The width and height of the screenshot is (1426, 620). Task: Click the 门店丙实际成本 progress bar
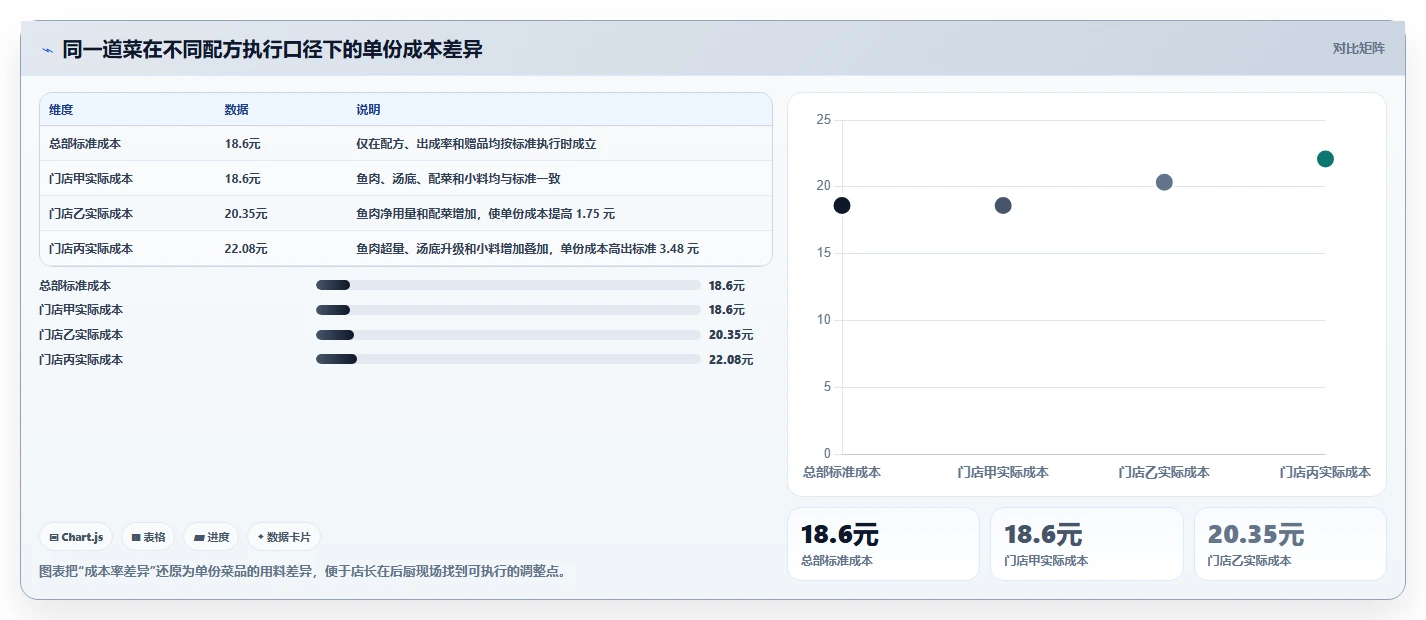(508, 359)
